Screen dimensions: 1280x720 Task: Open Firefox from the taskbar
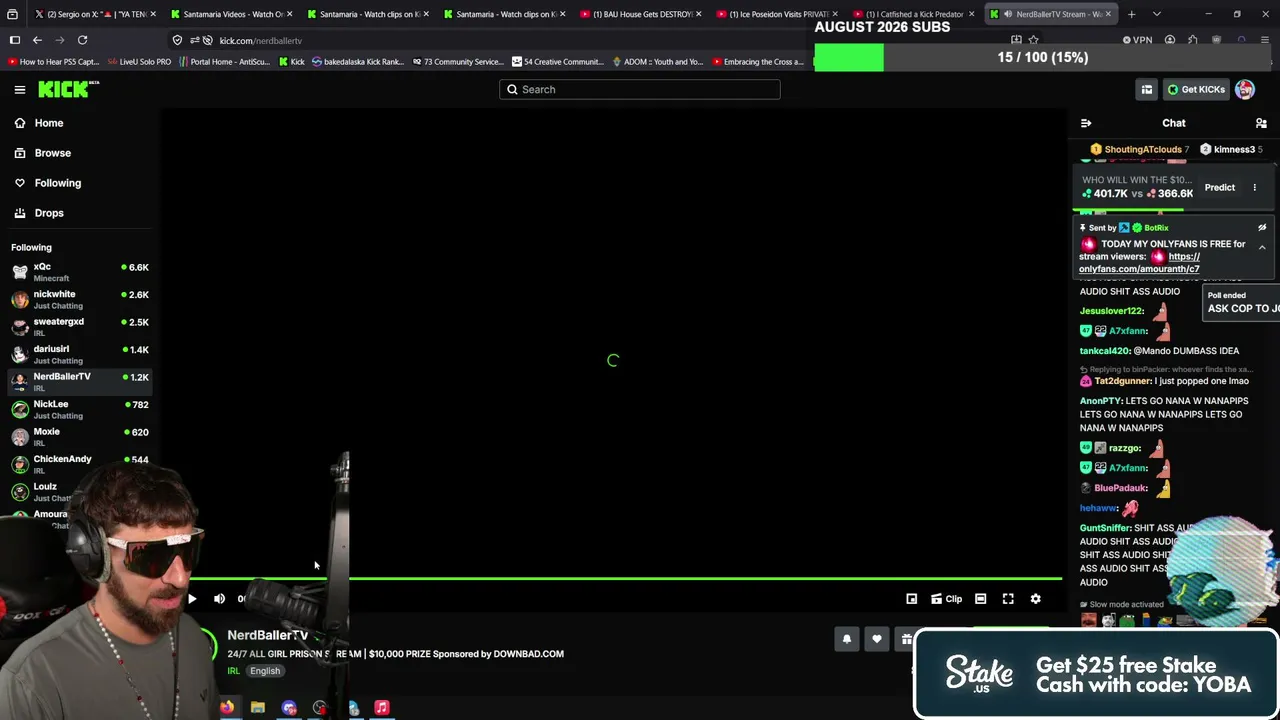[x=227, y=708]
